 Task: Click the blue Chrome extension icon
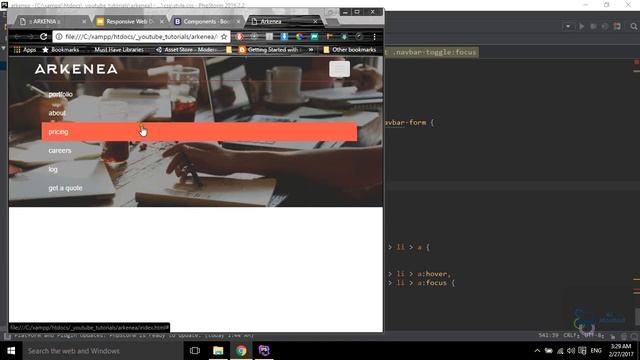click(284, 37)
